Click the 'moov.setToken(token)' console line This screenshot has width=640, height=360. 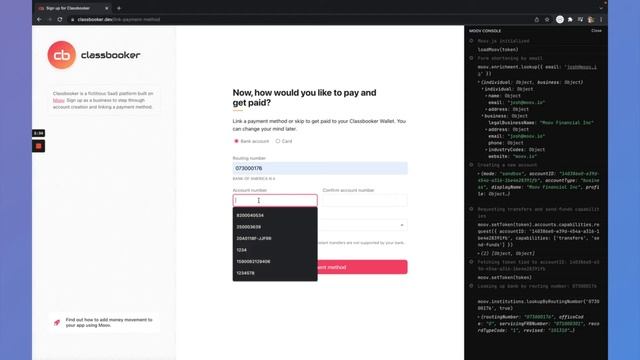point(504,278)
